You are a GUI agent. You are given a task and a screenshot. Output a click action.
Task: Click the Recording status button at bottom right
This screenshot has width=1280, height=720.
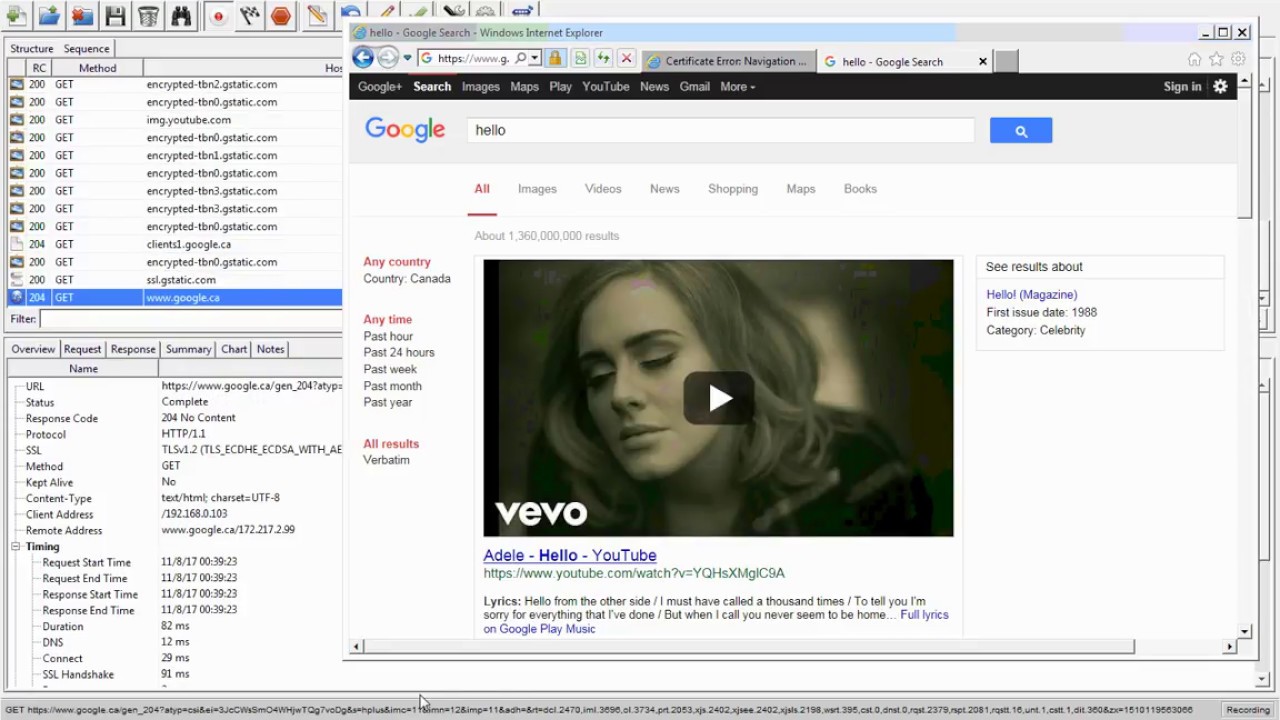[x=1248, y=710]
